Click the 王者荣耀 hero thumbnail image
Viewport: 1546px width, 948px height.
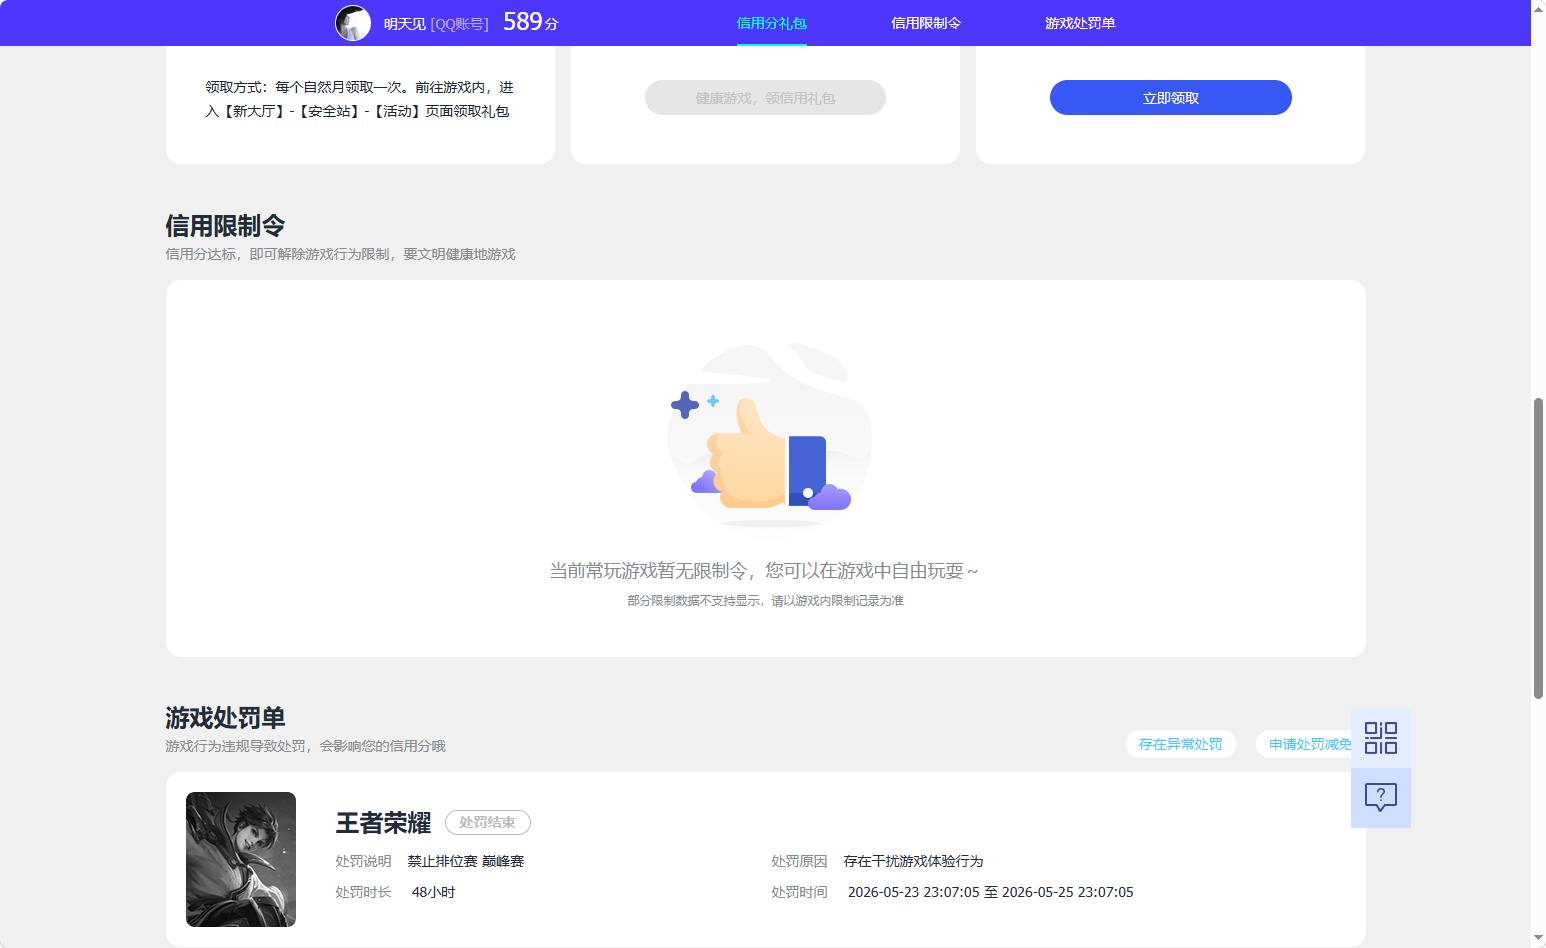(241, 859)
